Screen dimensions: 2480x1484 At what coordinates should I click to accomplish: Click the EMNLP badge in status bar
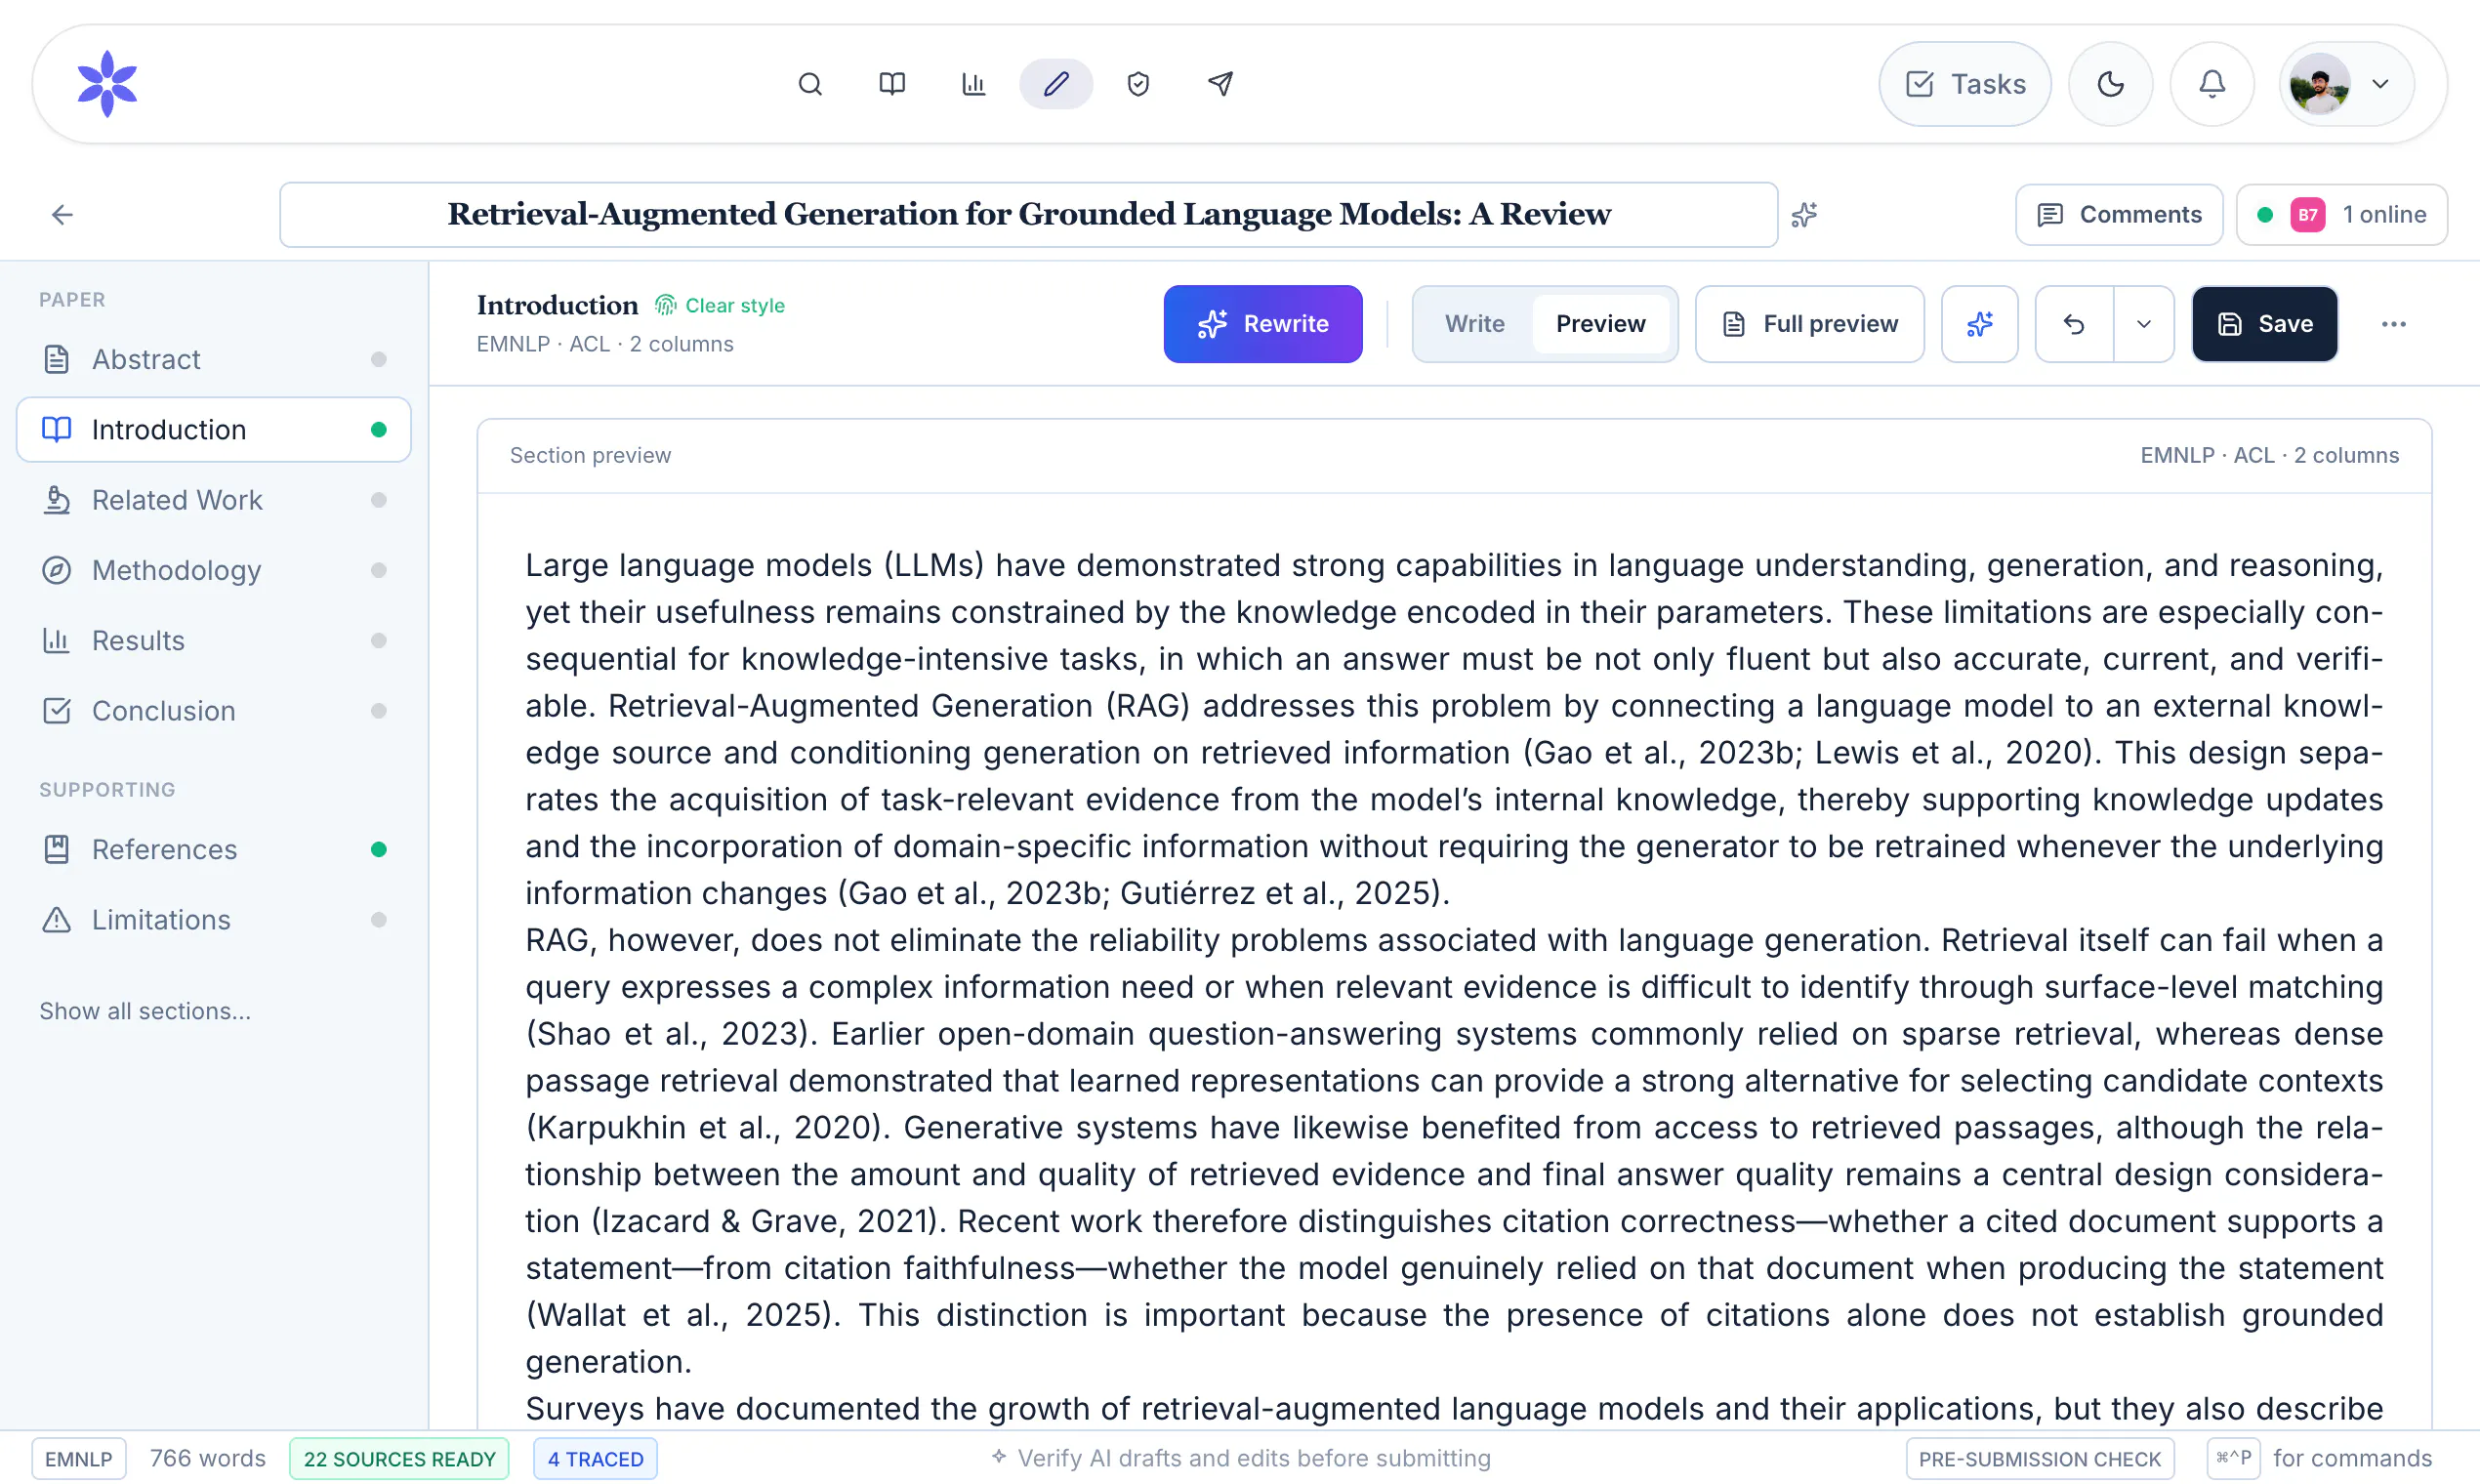[79, 1459]
